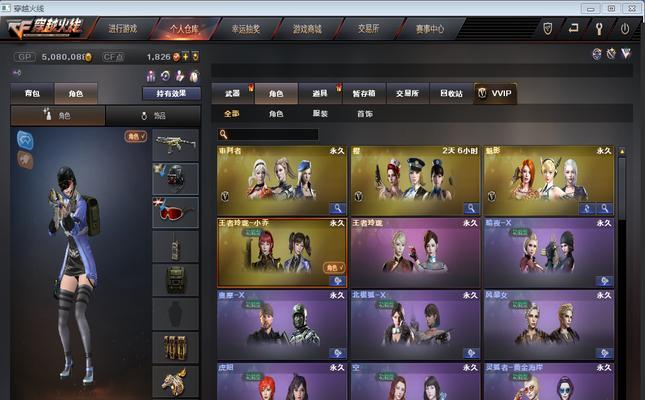Open the VVIP inventory tab
Viewport: 645px width, 400px height.
pos(495,93)
